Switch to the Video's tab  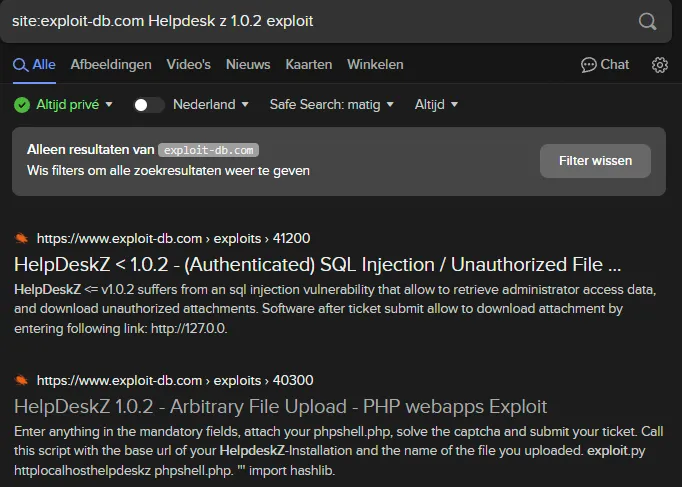[x=188, y=65]
